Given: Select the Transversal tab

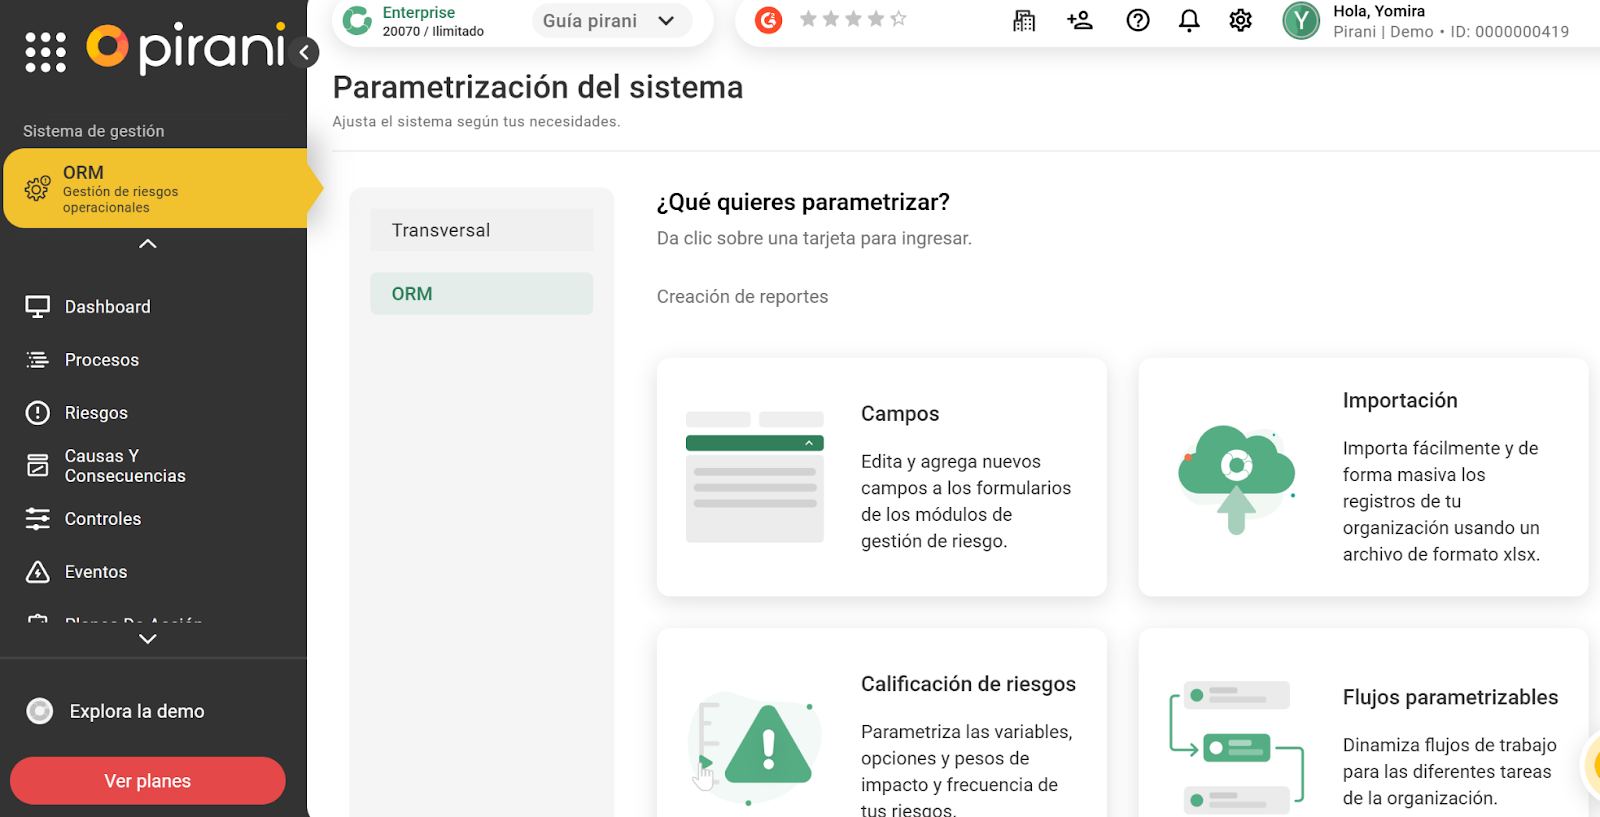Looking at the screenshot, I should [x=481, y=230].
